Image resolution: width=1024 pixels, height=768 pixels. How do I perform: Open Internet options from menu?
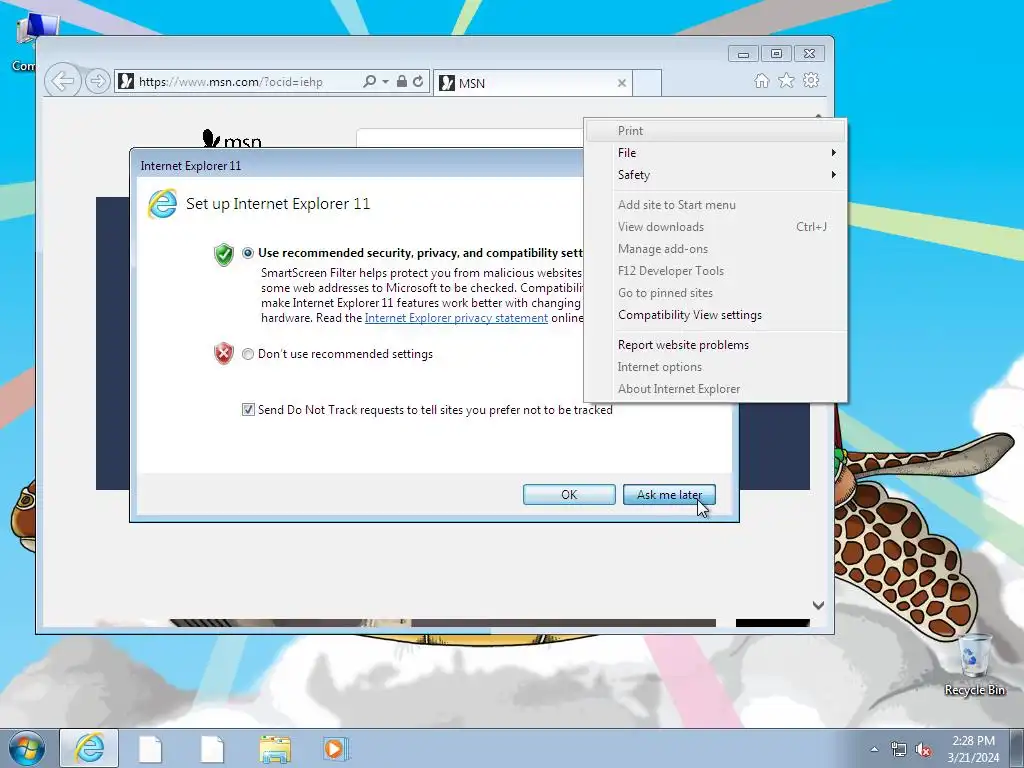[x=716, y=367]
